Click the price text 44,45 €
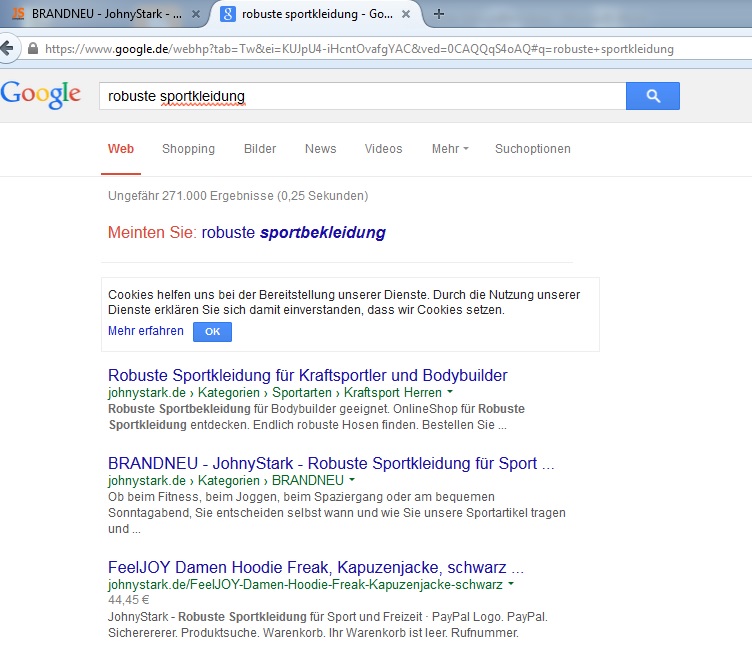The image size is (752, 649). [x=129, y=600]
